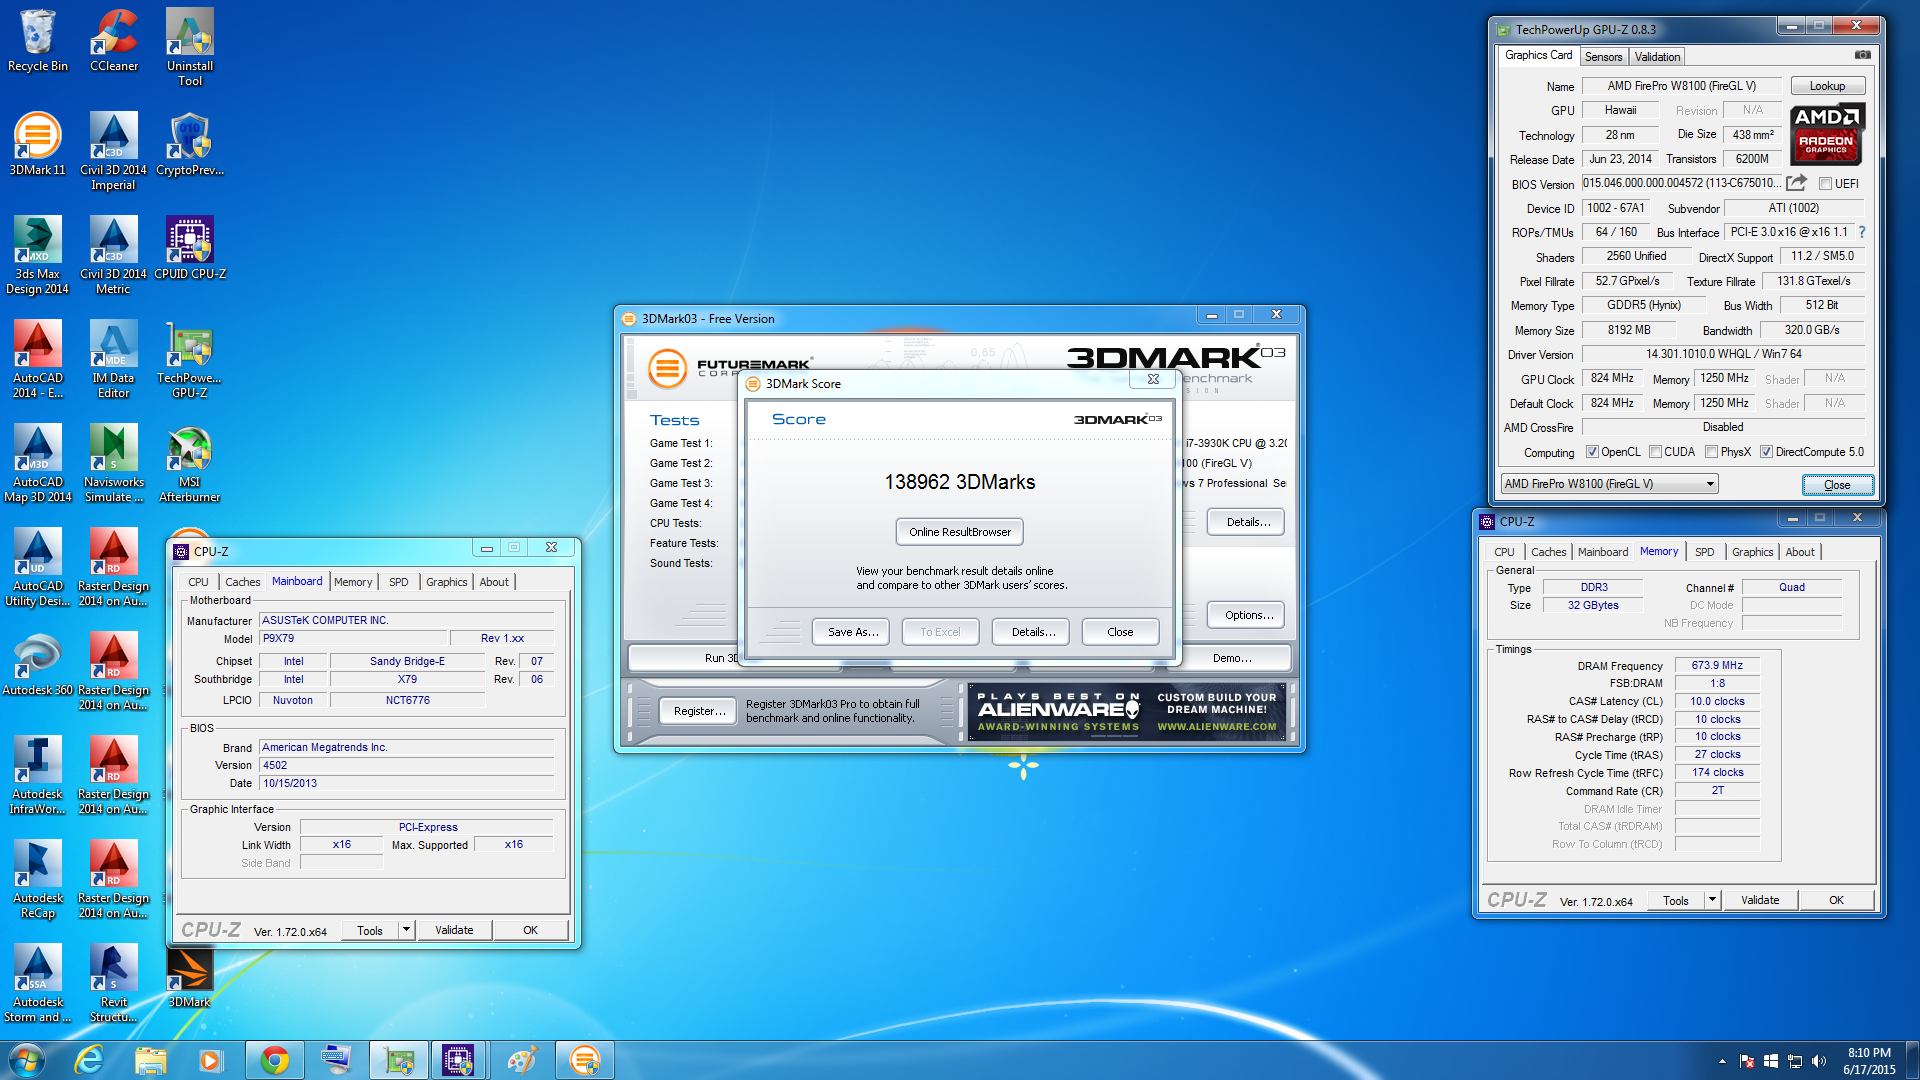Click the GPU-Z screenshot camera icon
Screen dimensions: 1920x1080
pyautogui.click(x=1862, y=55)
